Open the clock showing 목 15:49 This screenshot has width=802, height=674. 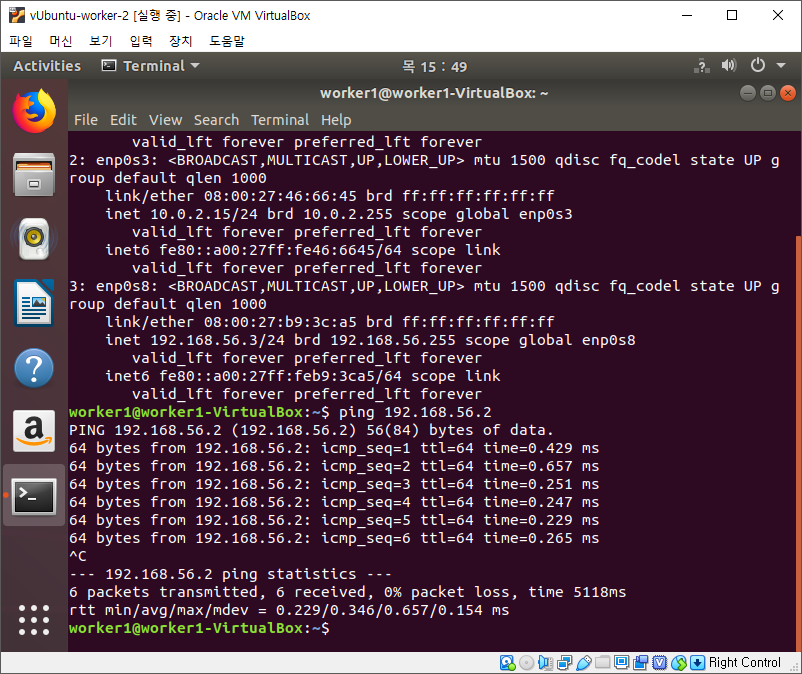click(x=435, y=66)
